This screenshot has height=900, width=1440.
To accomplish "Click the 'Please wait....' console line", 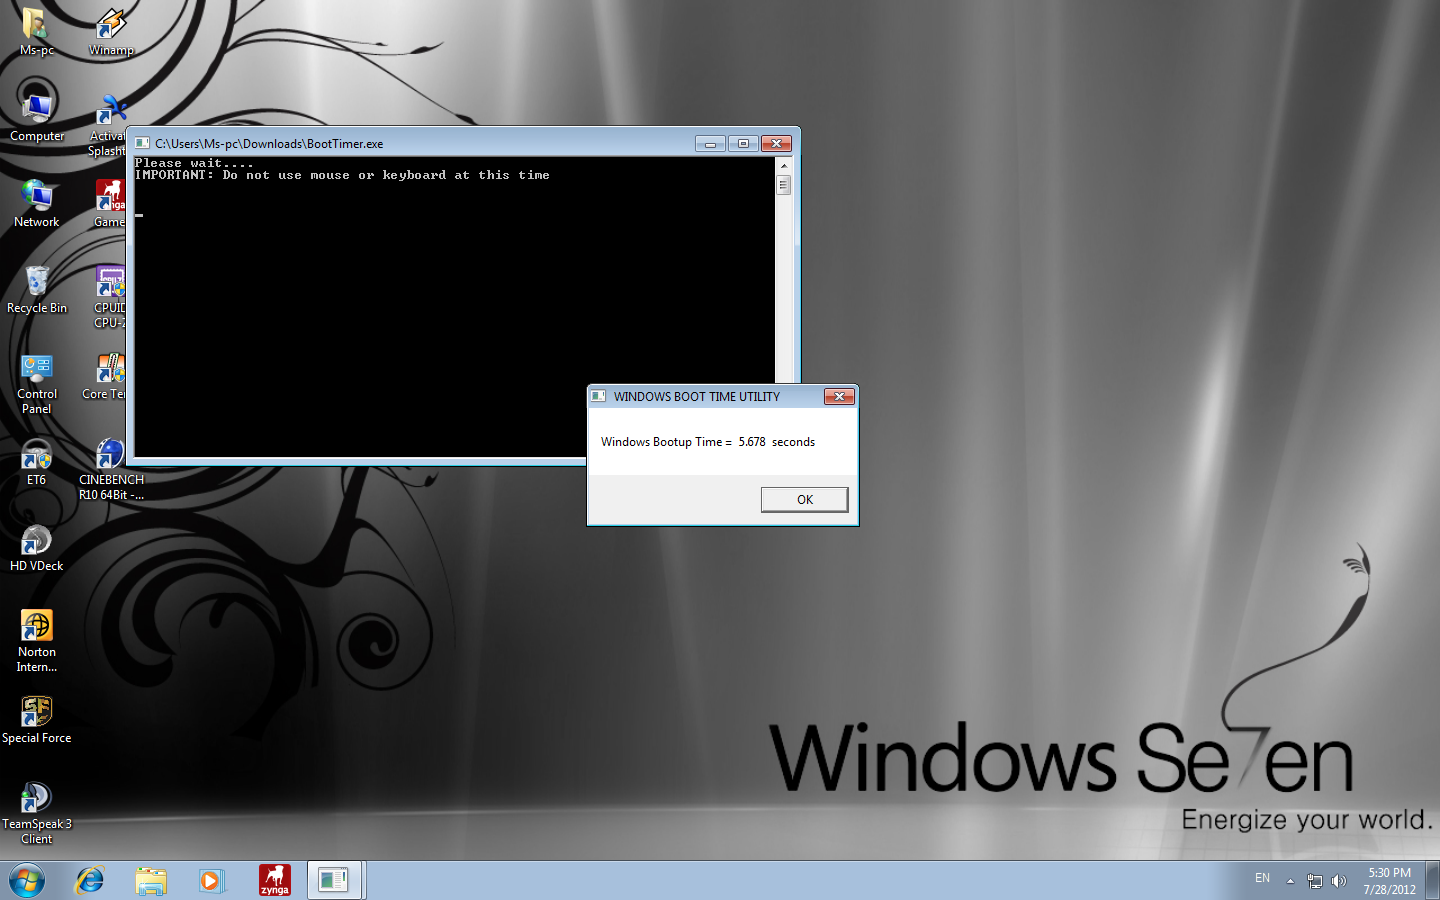I will pos(194,163).
